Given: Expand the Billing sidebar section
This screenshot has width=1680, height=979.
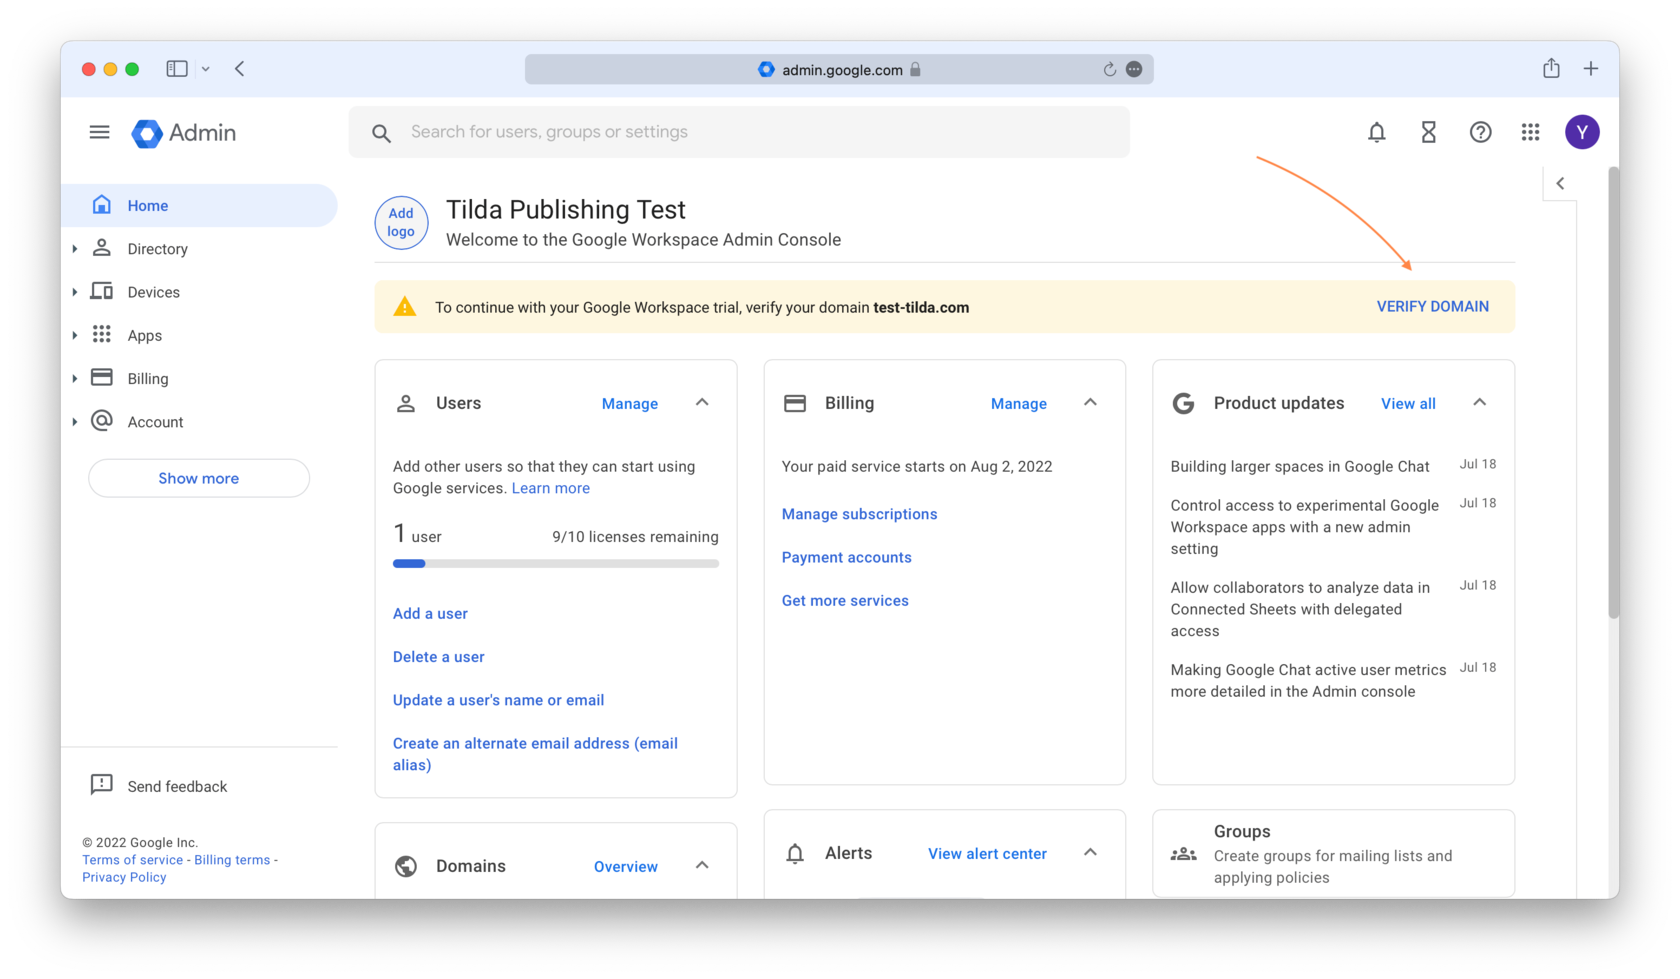Looking at the screenshot, I should 75,378.
